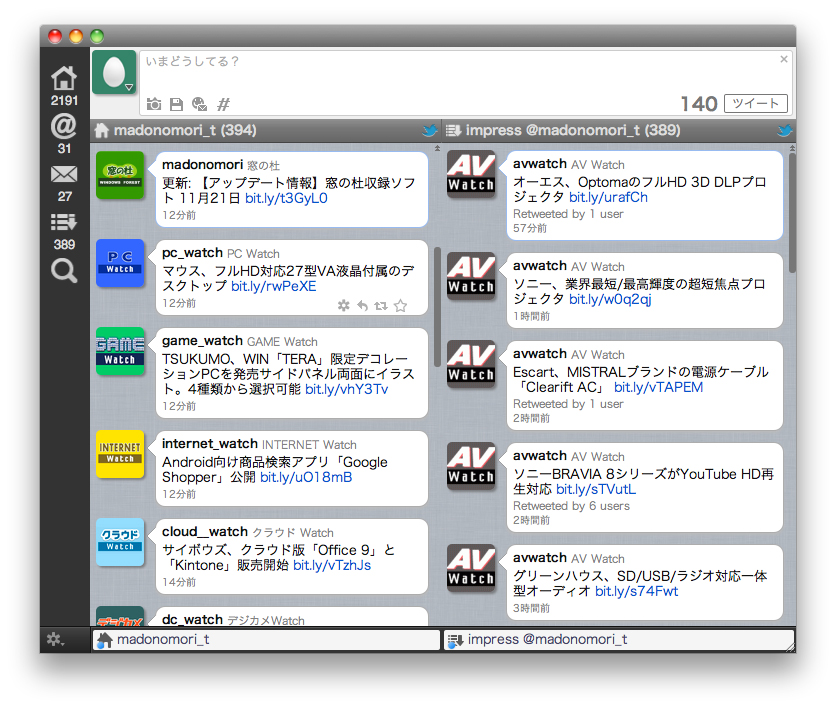Viewport: 836px width, 708px height.
Task: Open search using the magnifier icon
Action: [x=64, y=270]
